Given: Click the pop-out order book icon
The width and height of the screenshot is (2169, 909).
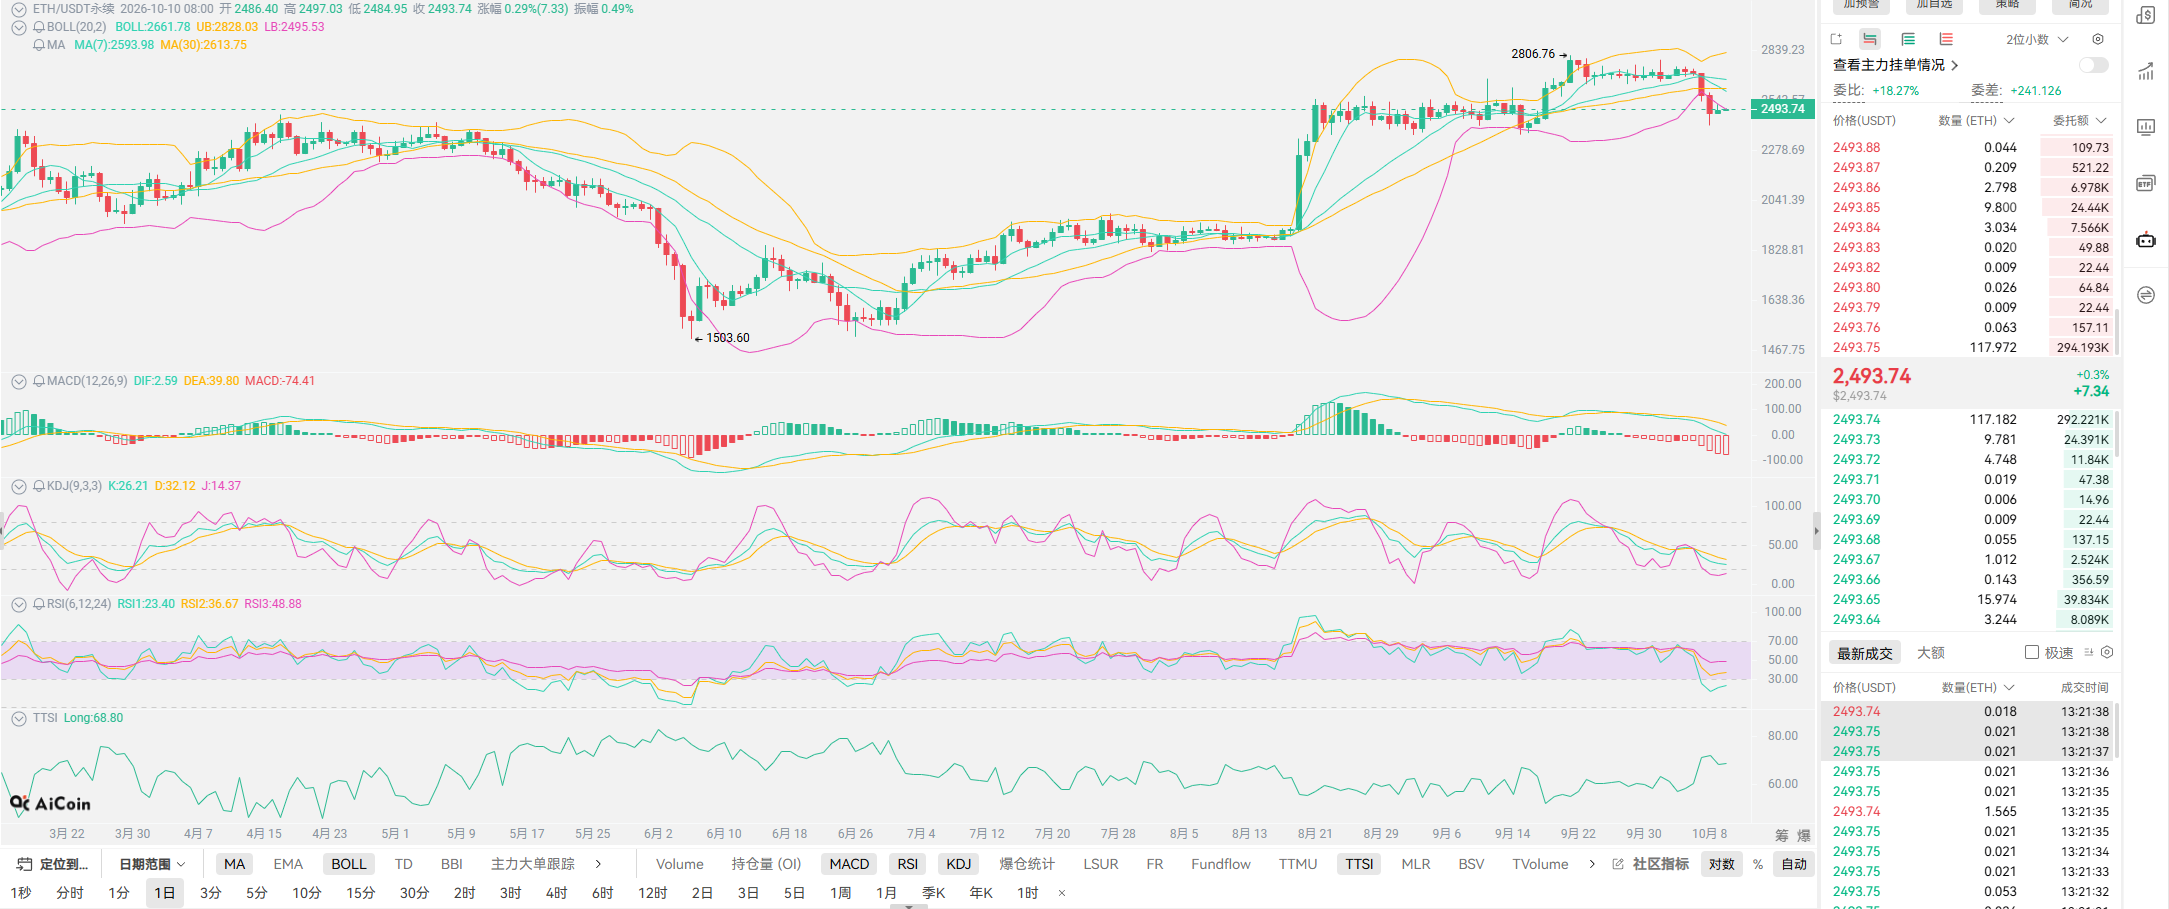Looking at the screenshot, I should click(x=1836, y=39).
